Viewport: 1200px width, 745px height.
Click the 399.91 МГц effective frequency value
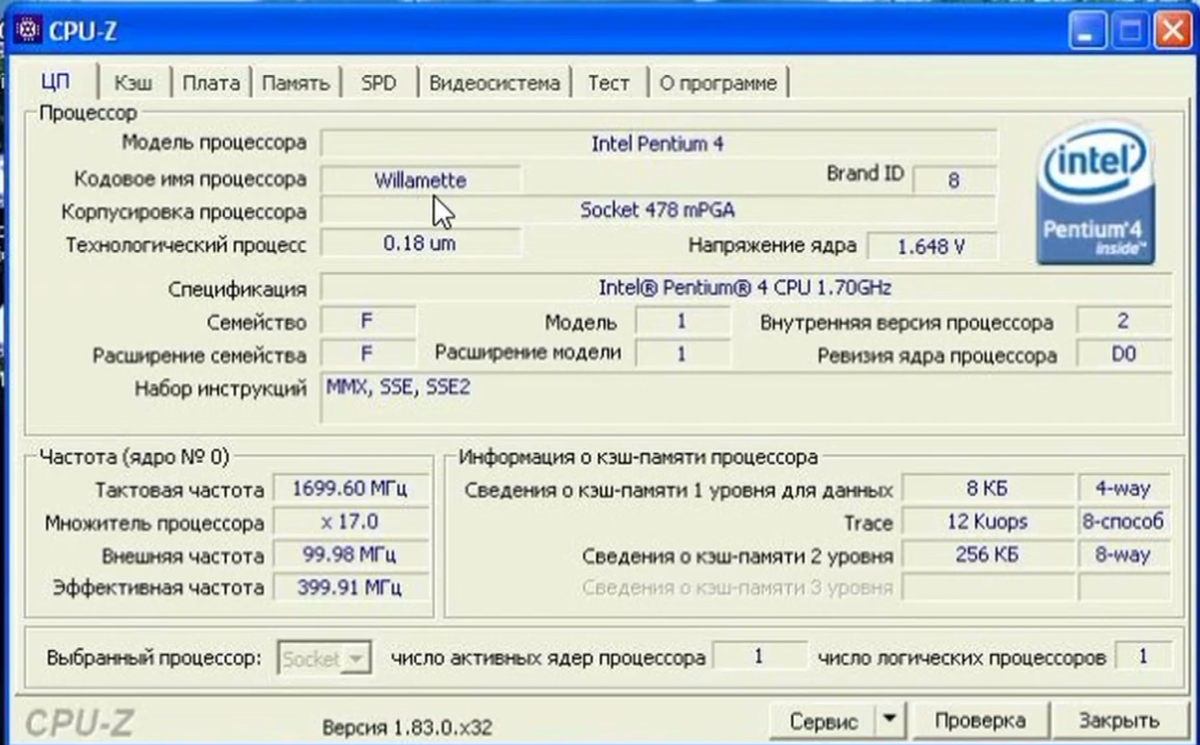349,587
